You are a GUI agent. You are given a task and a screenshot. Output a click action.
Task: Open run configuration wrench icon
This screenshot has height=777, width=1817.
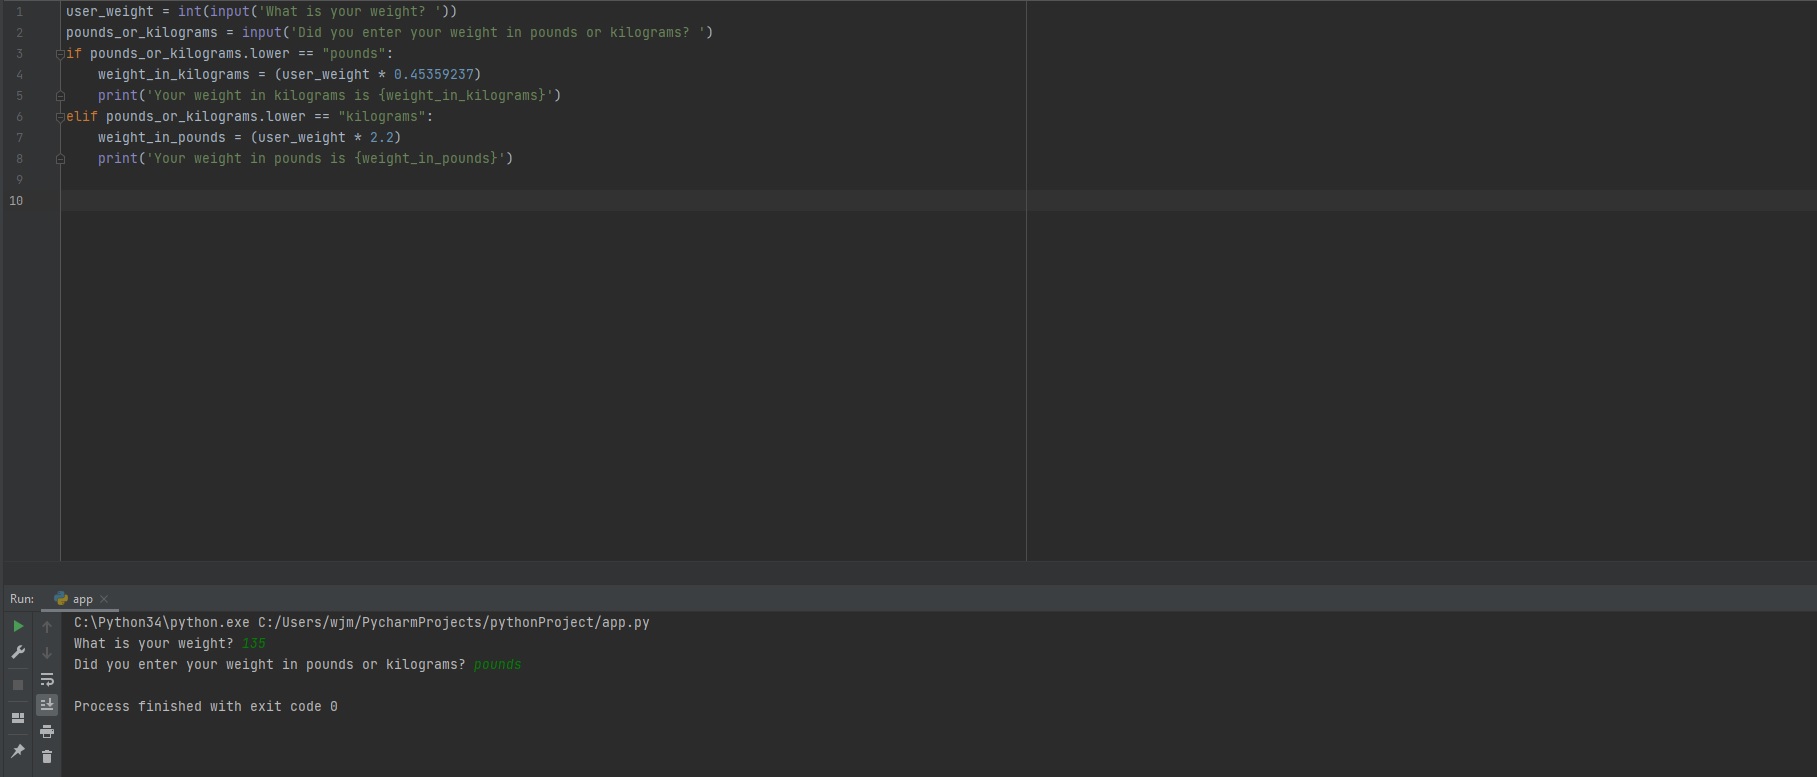point(18,653)
